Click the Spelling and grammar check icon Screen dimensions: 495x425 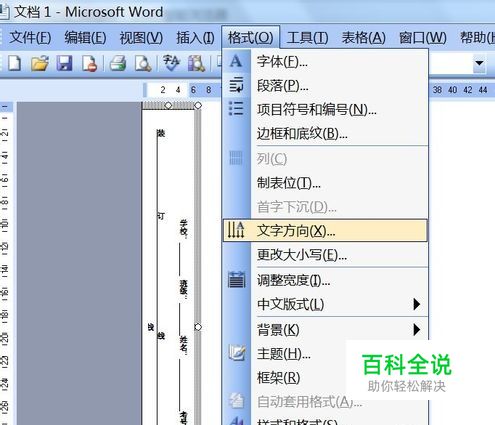[171, 63]
